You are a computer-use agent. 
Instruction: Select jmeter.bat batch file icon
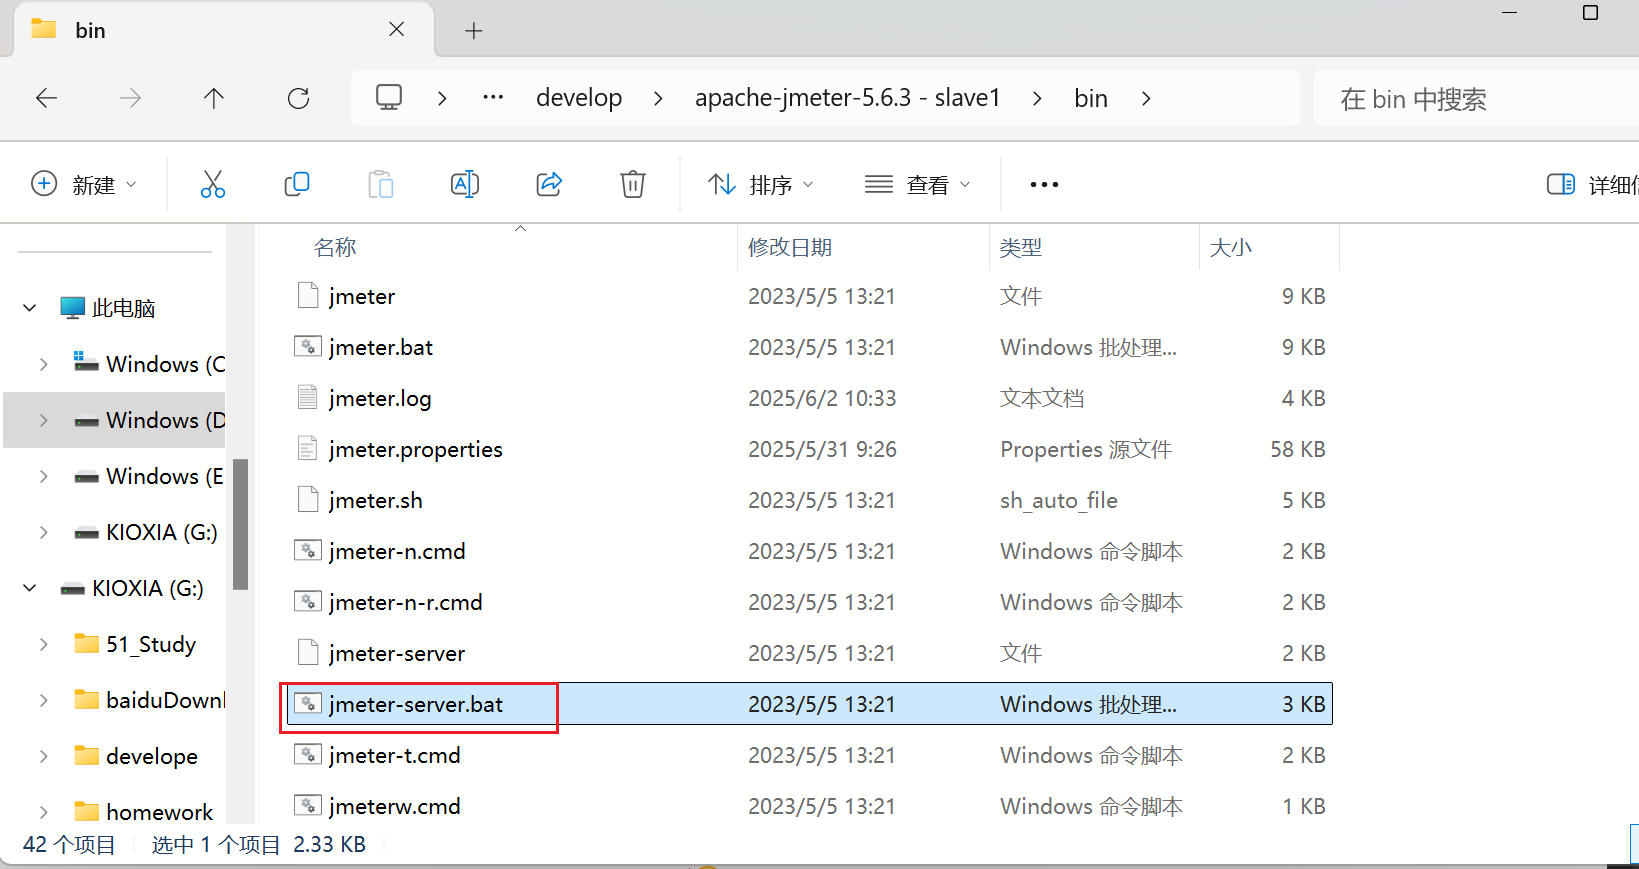pos(308,347)
